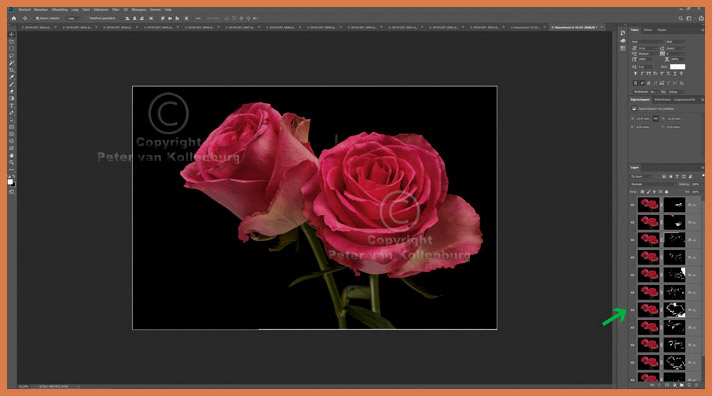Open the 'Laag' auto-select dropdown
The height and width of the screenshot is (396, 712).
tap(74, 18)
